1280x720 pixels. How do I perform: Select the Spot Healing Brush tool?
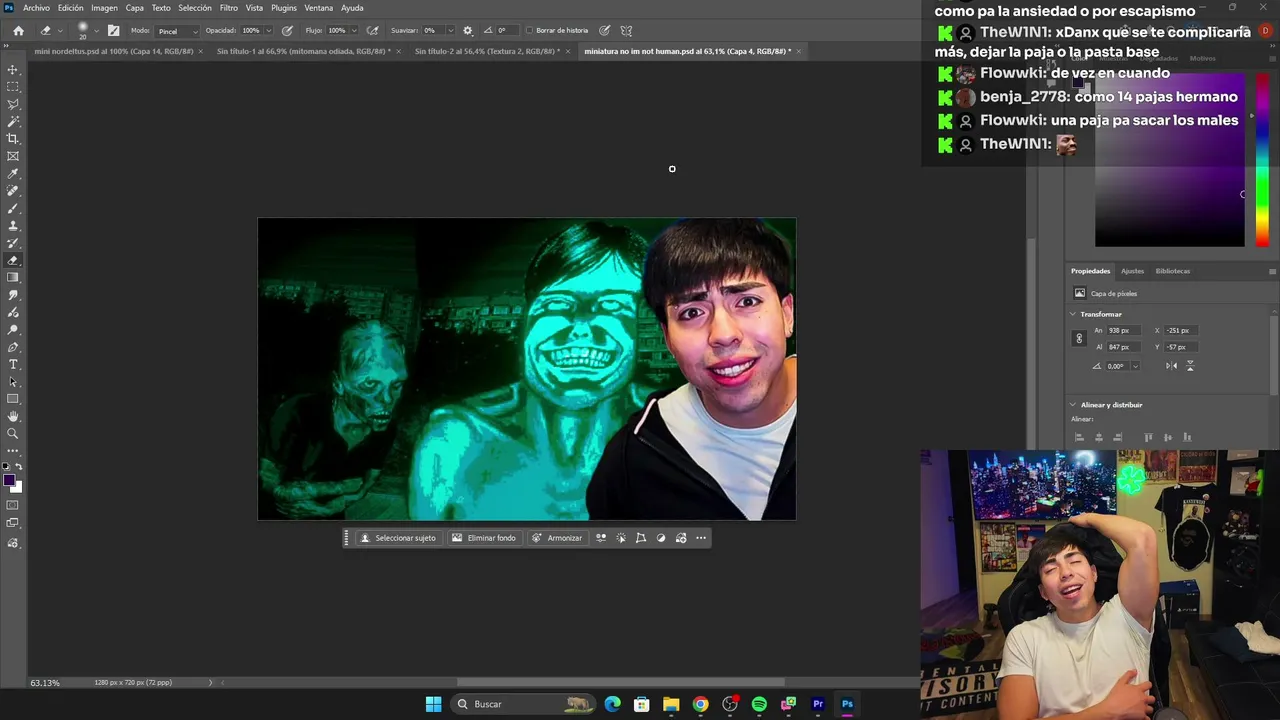point(13,191)
